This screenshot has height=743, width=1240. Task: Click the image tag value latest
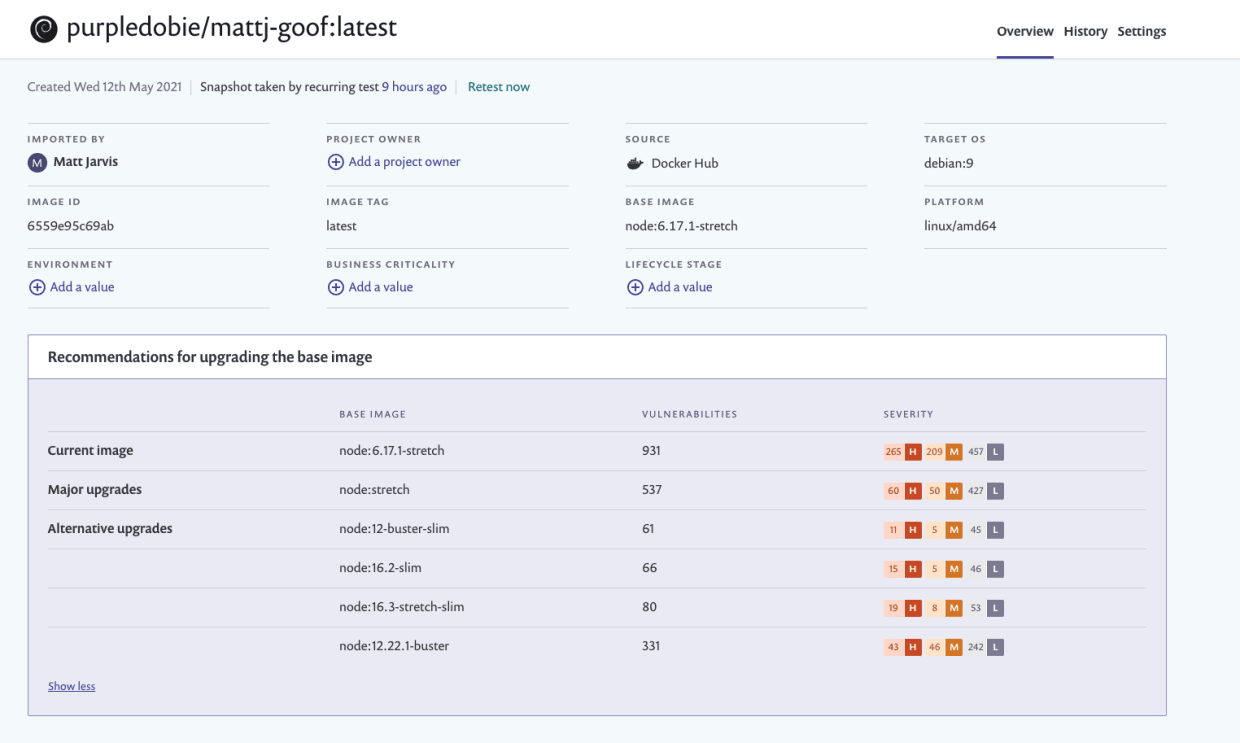pyautogui.click(x=341, y=226)
